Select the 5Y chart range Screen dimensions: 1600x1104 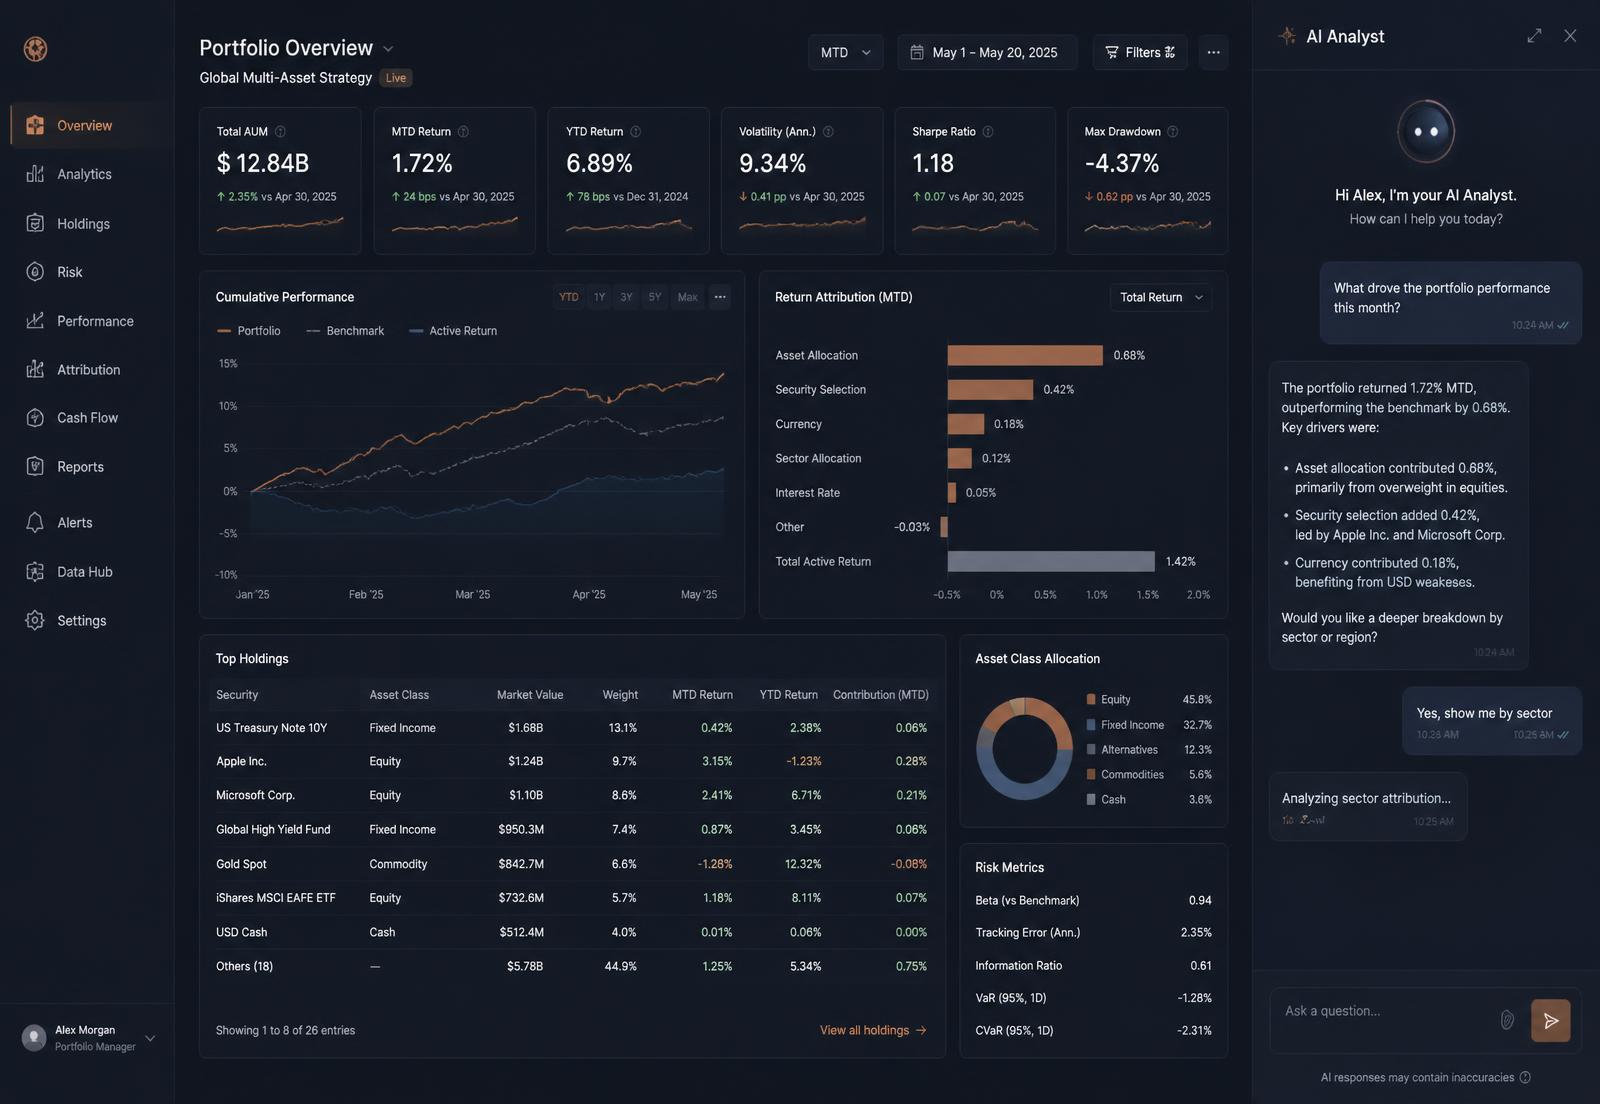tap(655, 297)
